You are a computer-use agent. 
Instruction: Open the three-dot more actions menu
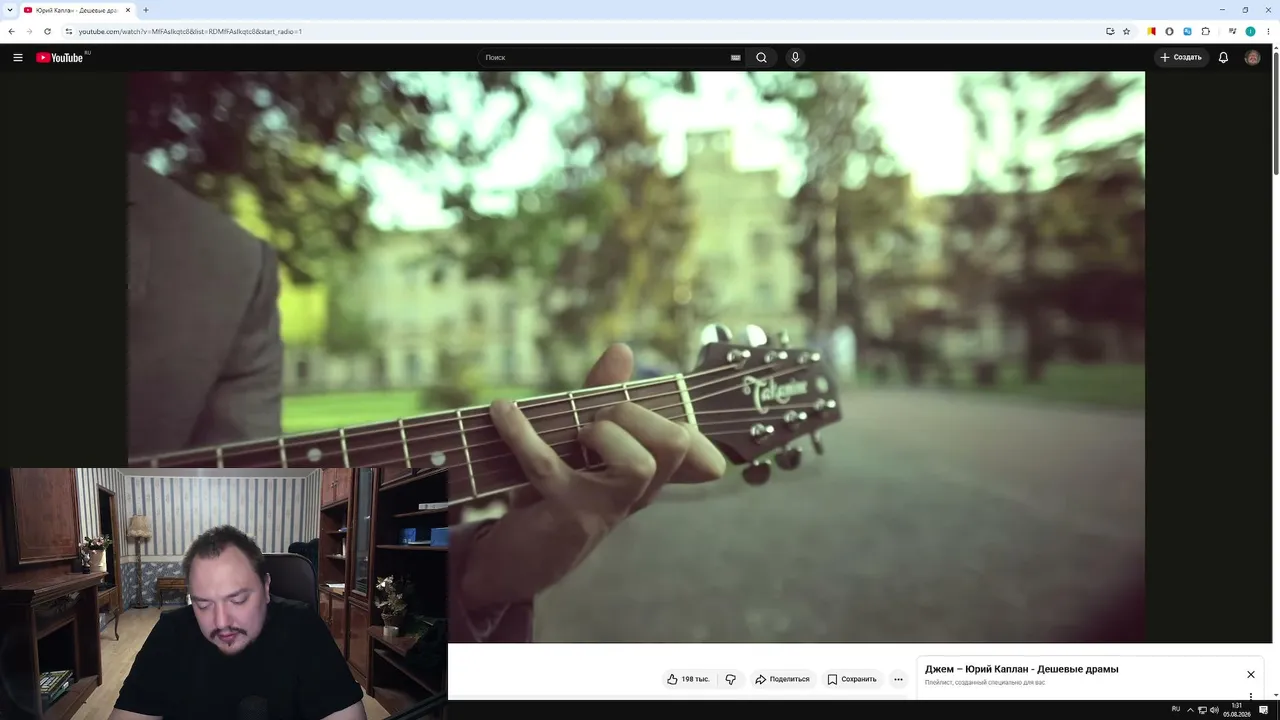pyautogui.click(x=898, y=679)
